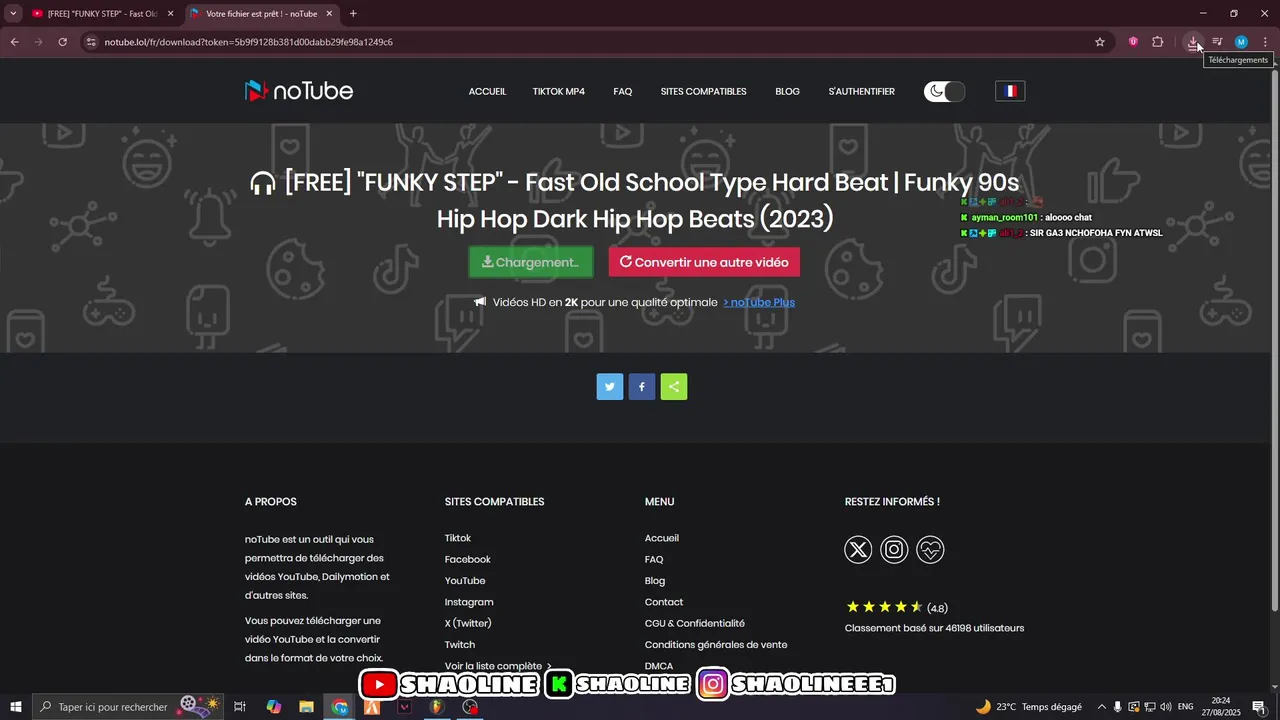This screenshot has width=1280, height=720.
Task: Click S'AUTHENTIFIER in the nav menu
Action: pyautogui.click(x=861, y=91)
